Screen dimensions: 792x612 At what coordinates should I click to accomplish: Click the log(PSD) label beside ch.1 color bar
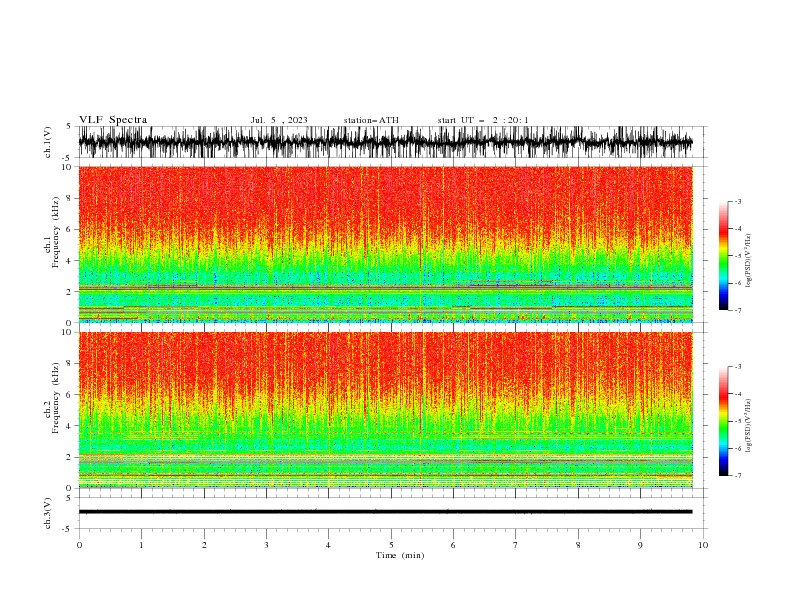[749, 261]
